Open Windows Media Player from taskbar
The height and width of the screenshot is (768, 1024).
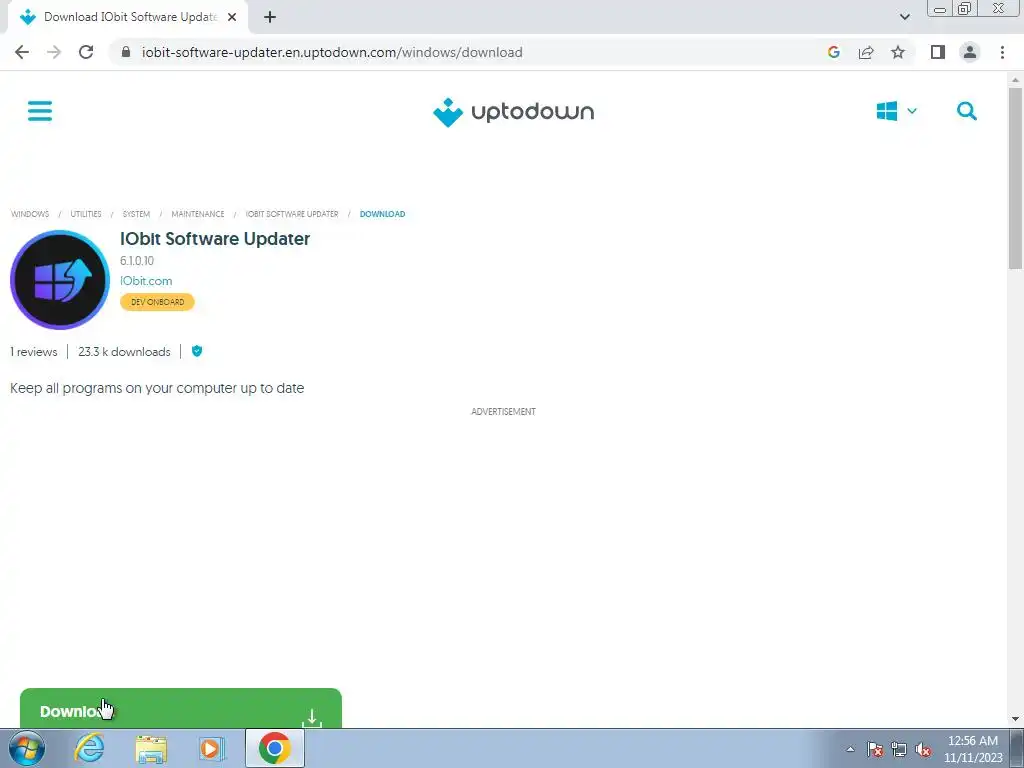coord(212,748)
